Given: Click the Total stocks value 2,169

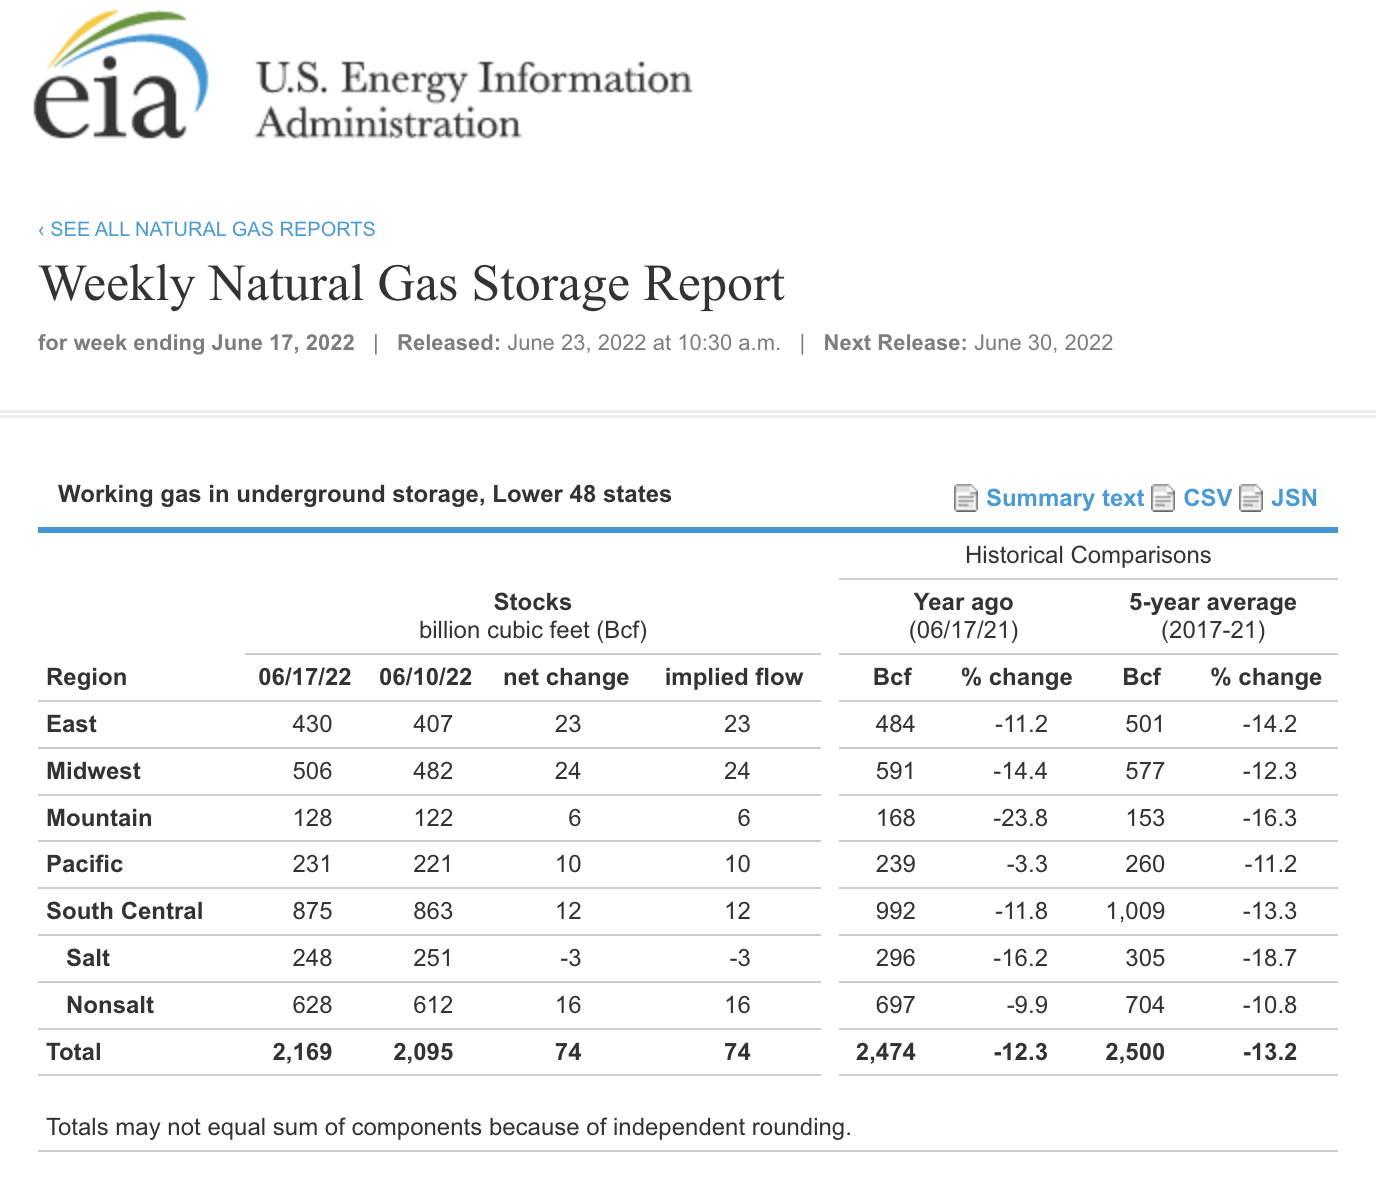Looking at the screenshot, I should coord(302,1052).
